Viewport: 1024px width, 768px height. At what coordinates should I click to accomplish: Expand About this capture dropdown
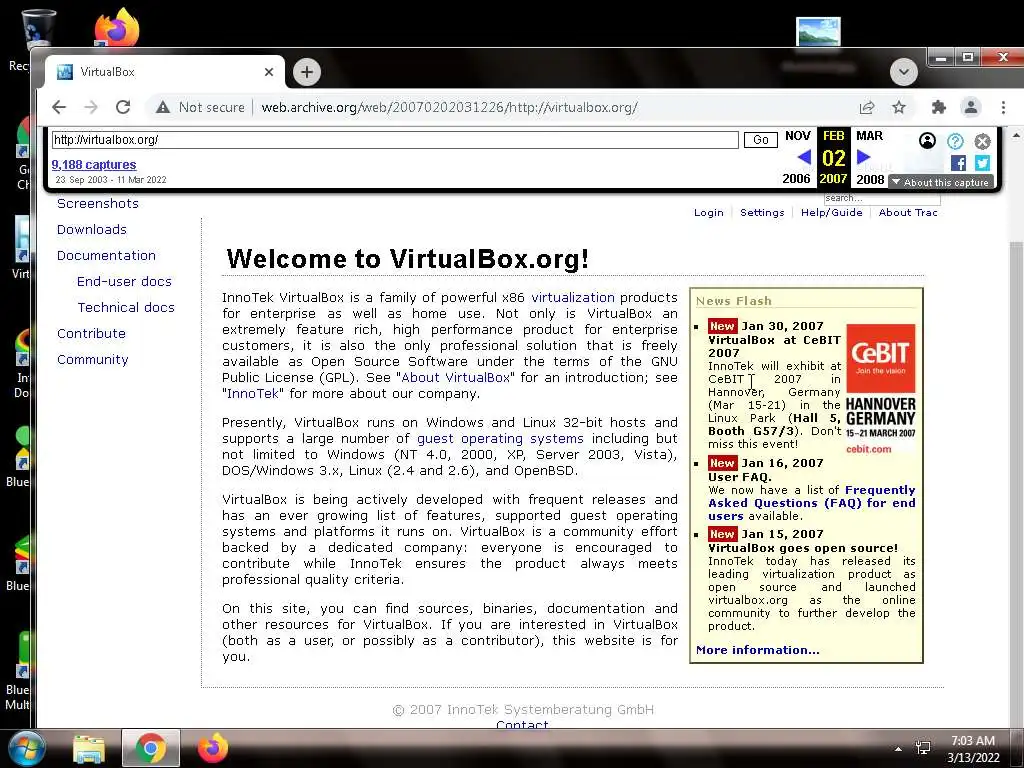coord(940,182)
